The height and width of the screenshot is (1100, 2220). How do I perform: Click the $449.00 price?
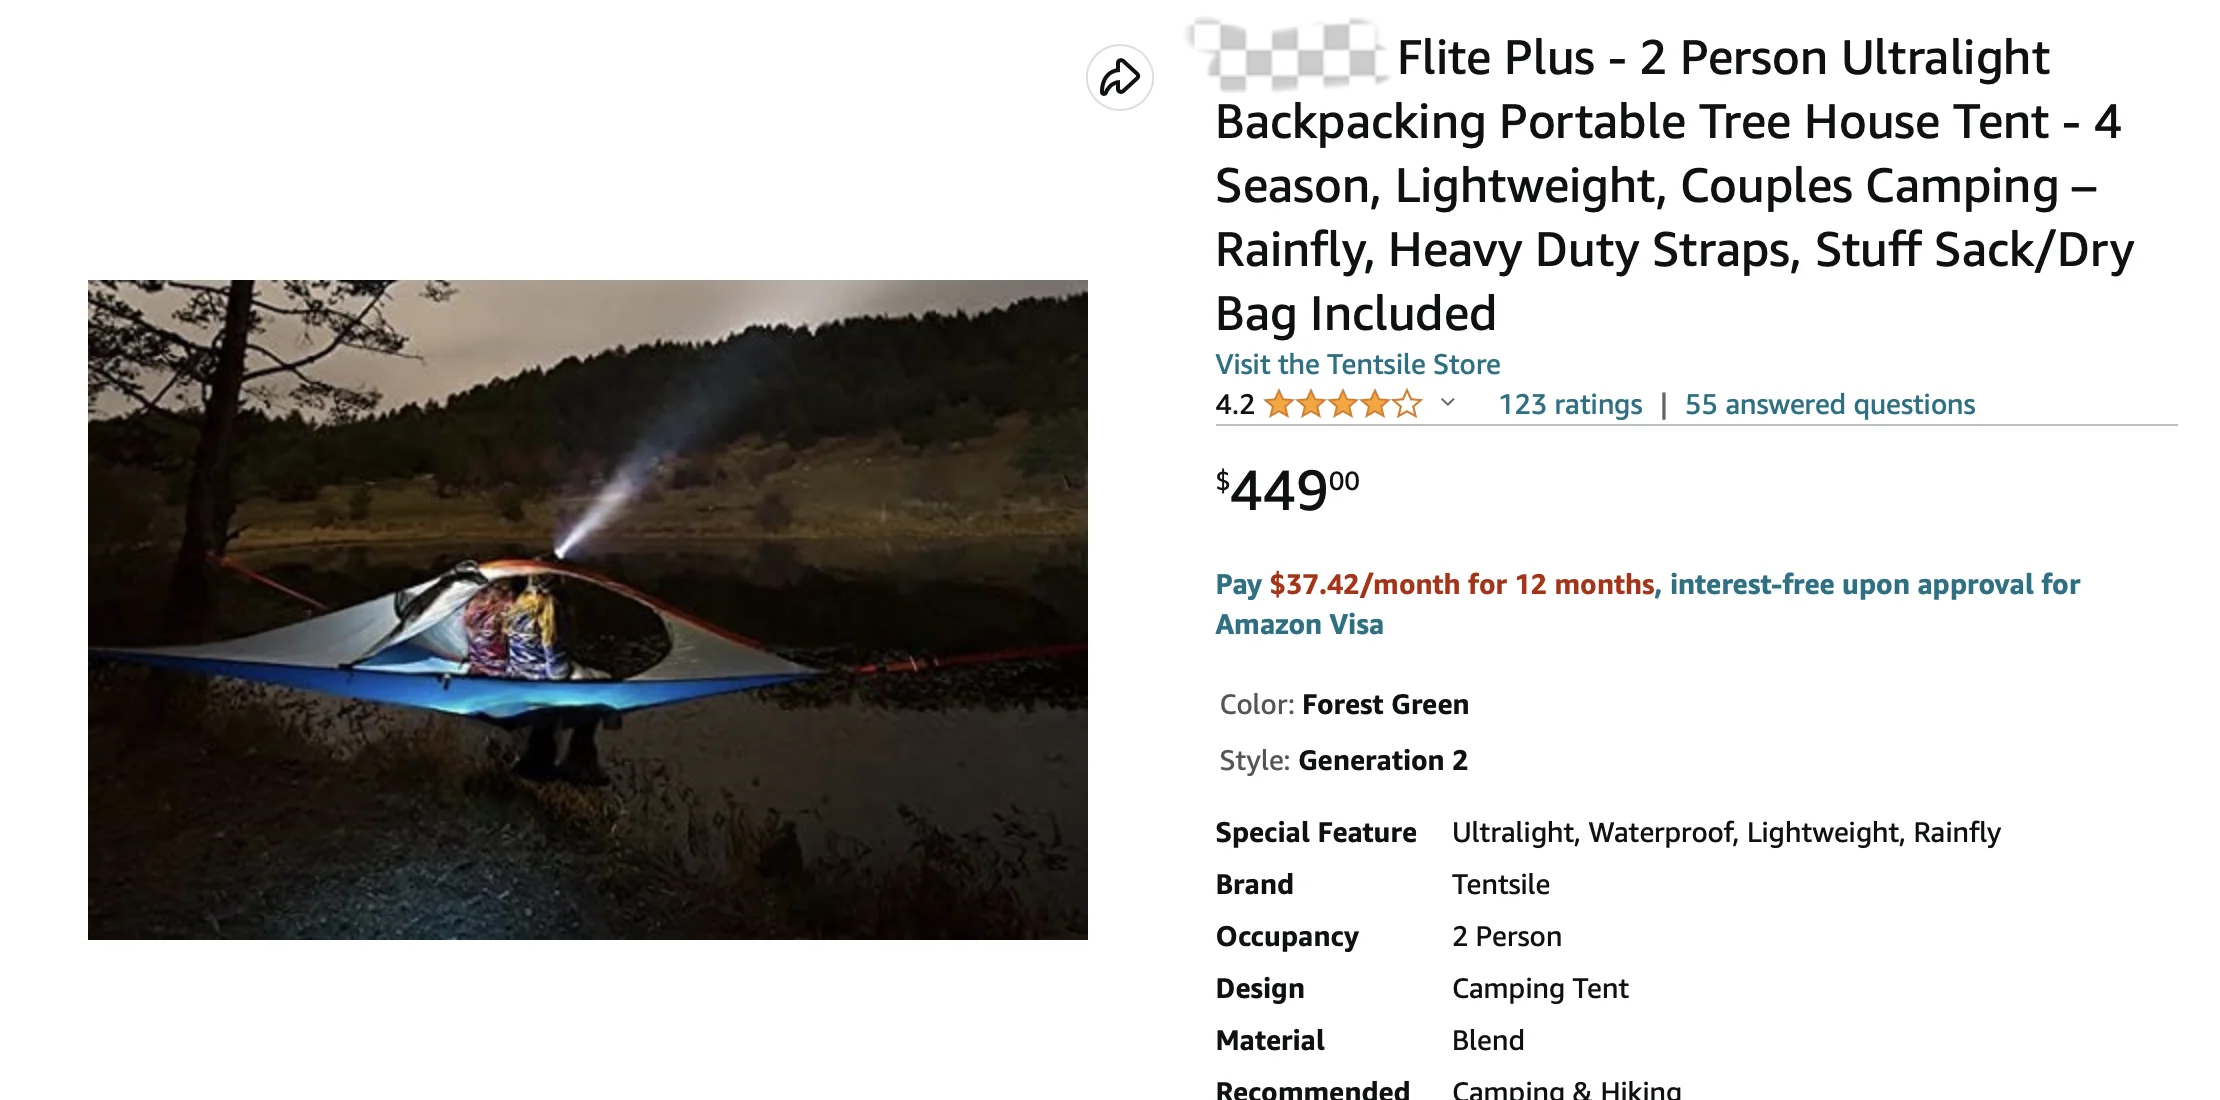coord(1287,490)
